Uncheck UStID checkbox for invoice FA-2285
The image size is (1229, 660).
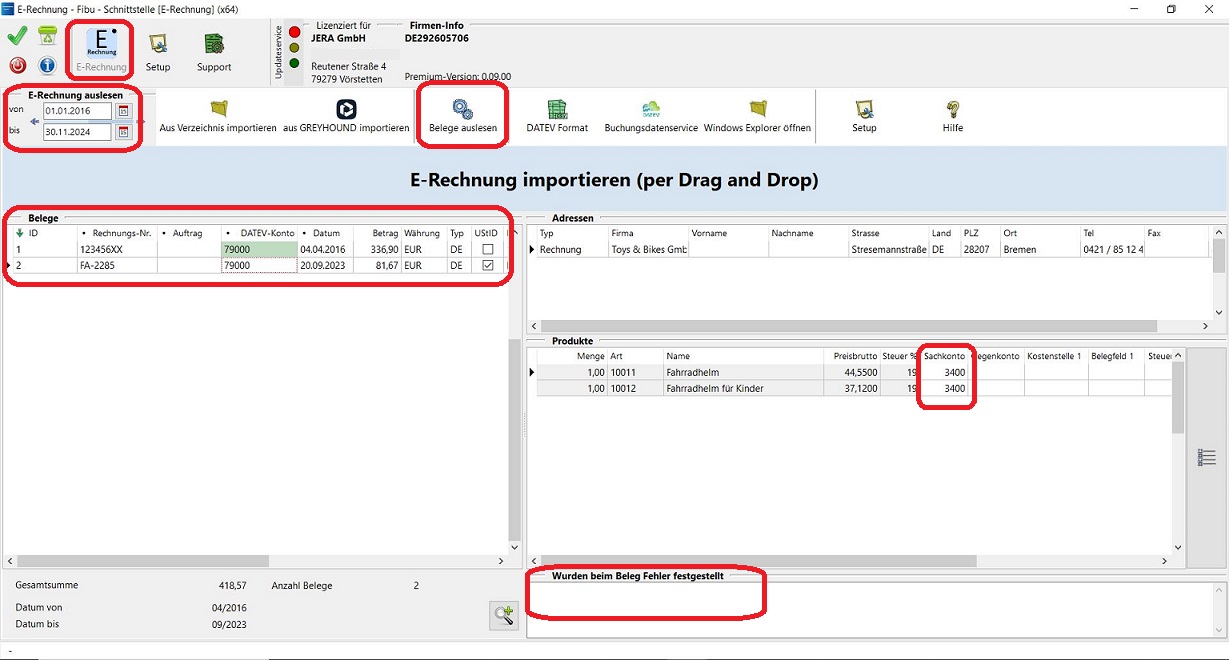(487, 266)
